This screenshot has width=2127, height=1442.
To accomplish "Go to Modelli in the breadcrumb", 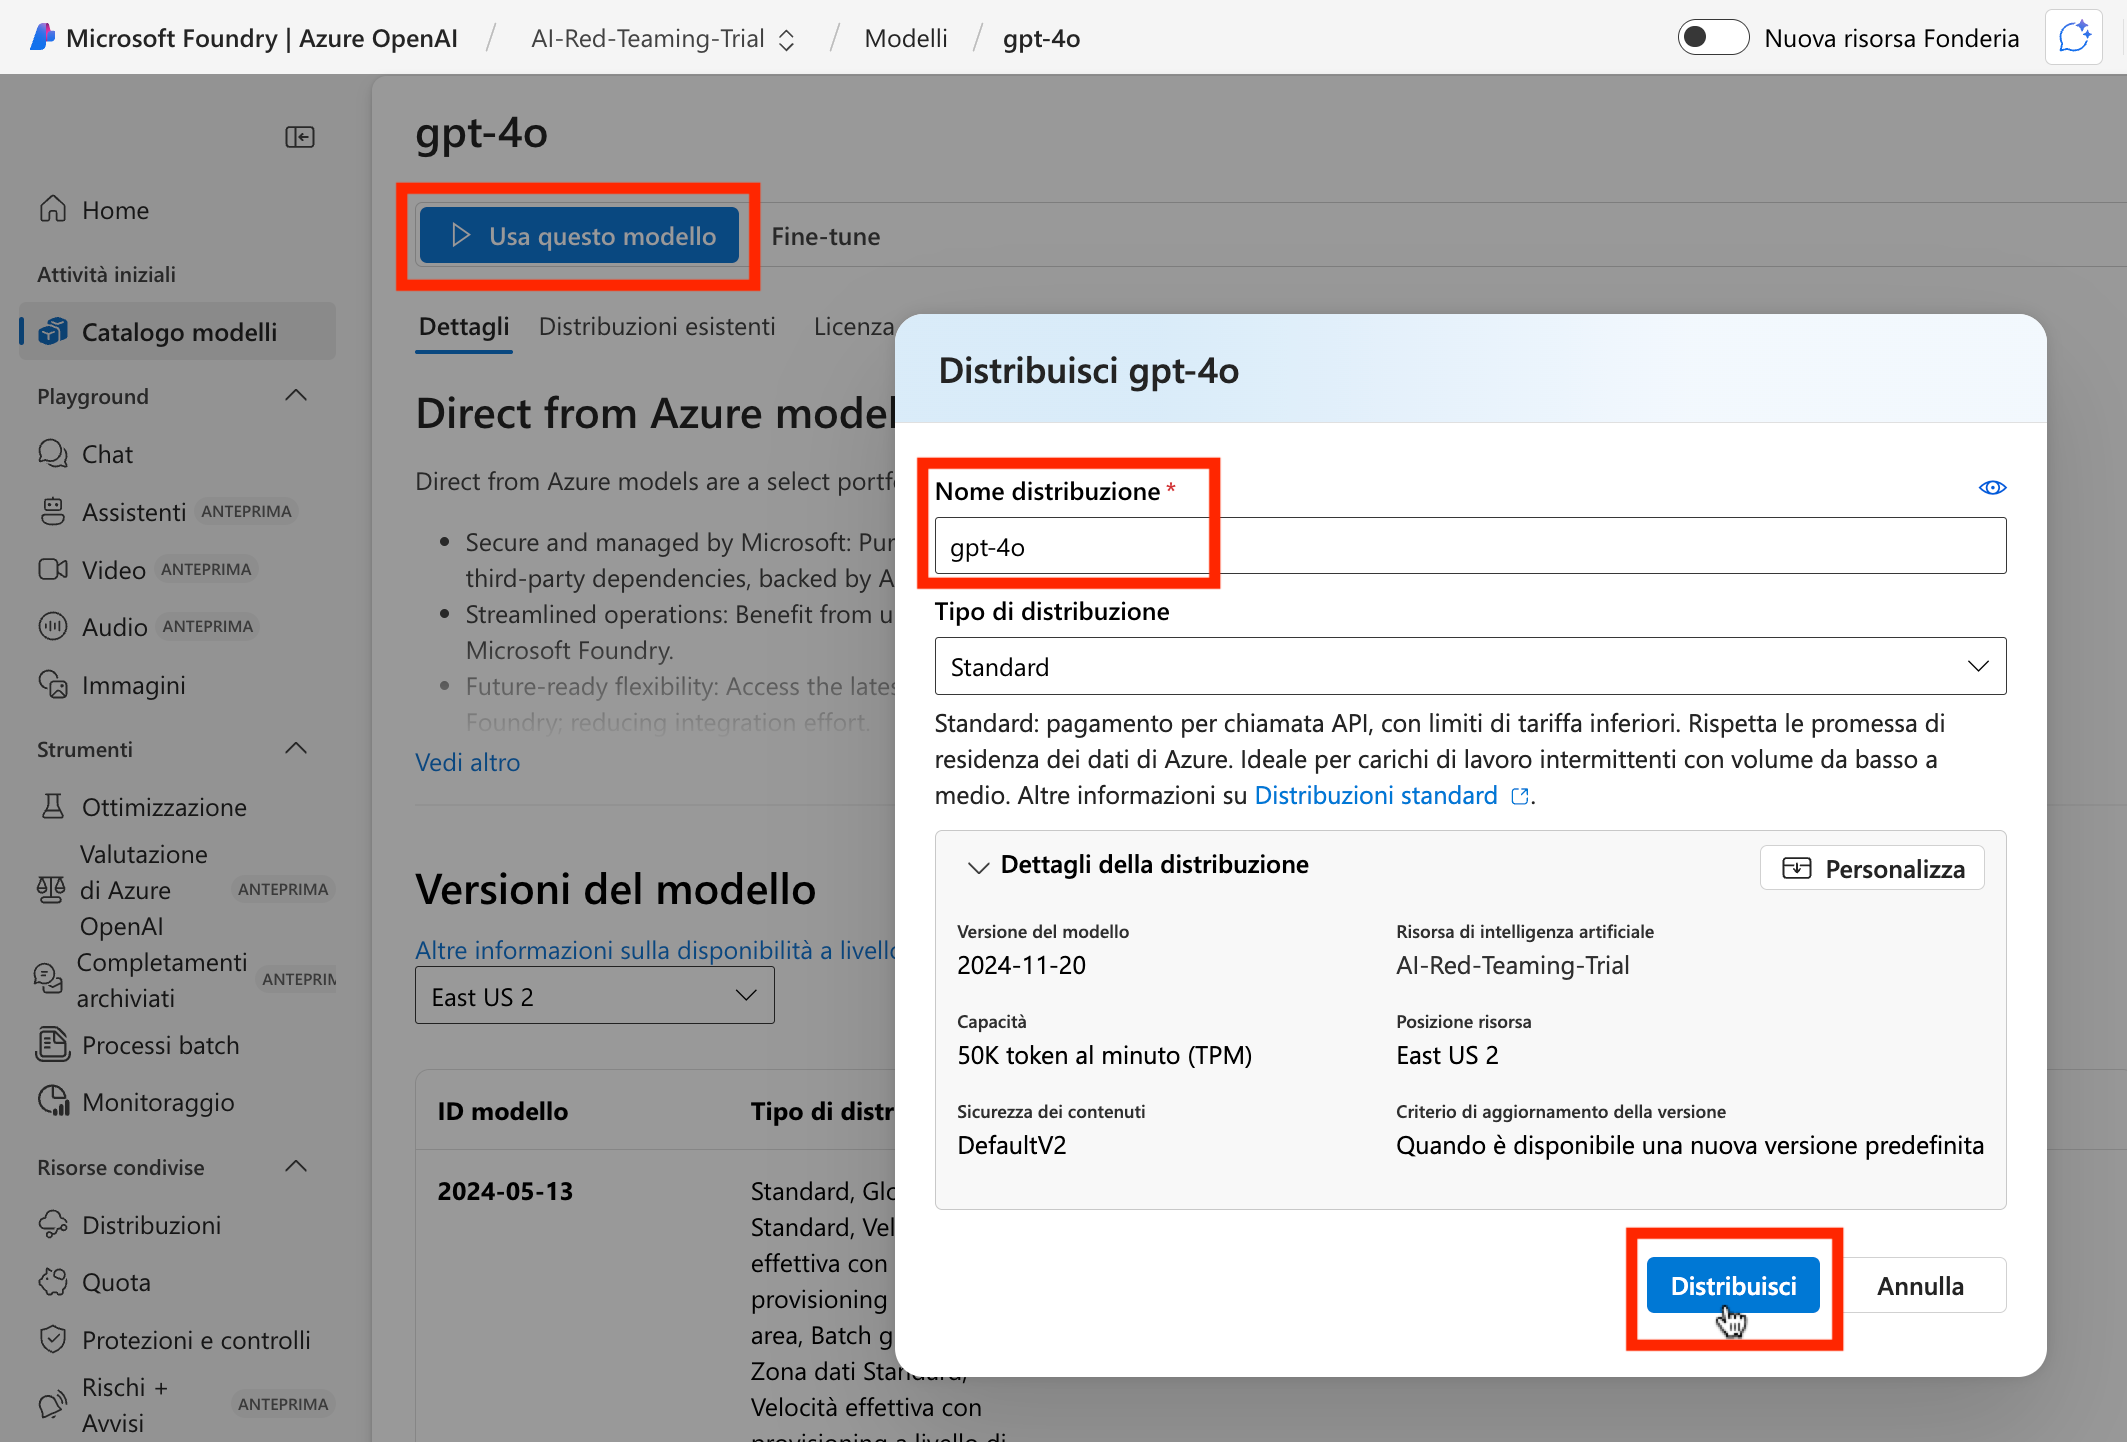I will point(906,38).
